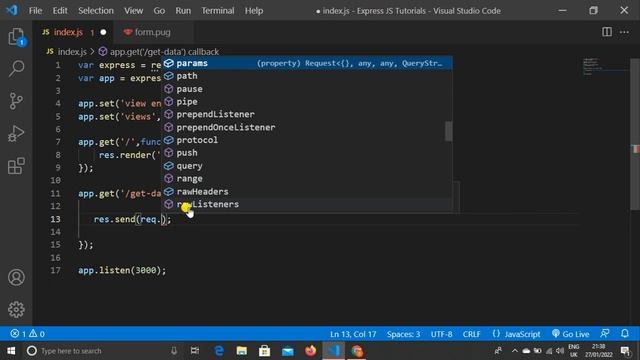This screenshot has height=360, width=640.
Task: Open the Run menu
Action: tap(183, 11)
